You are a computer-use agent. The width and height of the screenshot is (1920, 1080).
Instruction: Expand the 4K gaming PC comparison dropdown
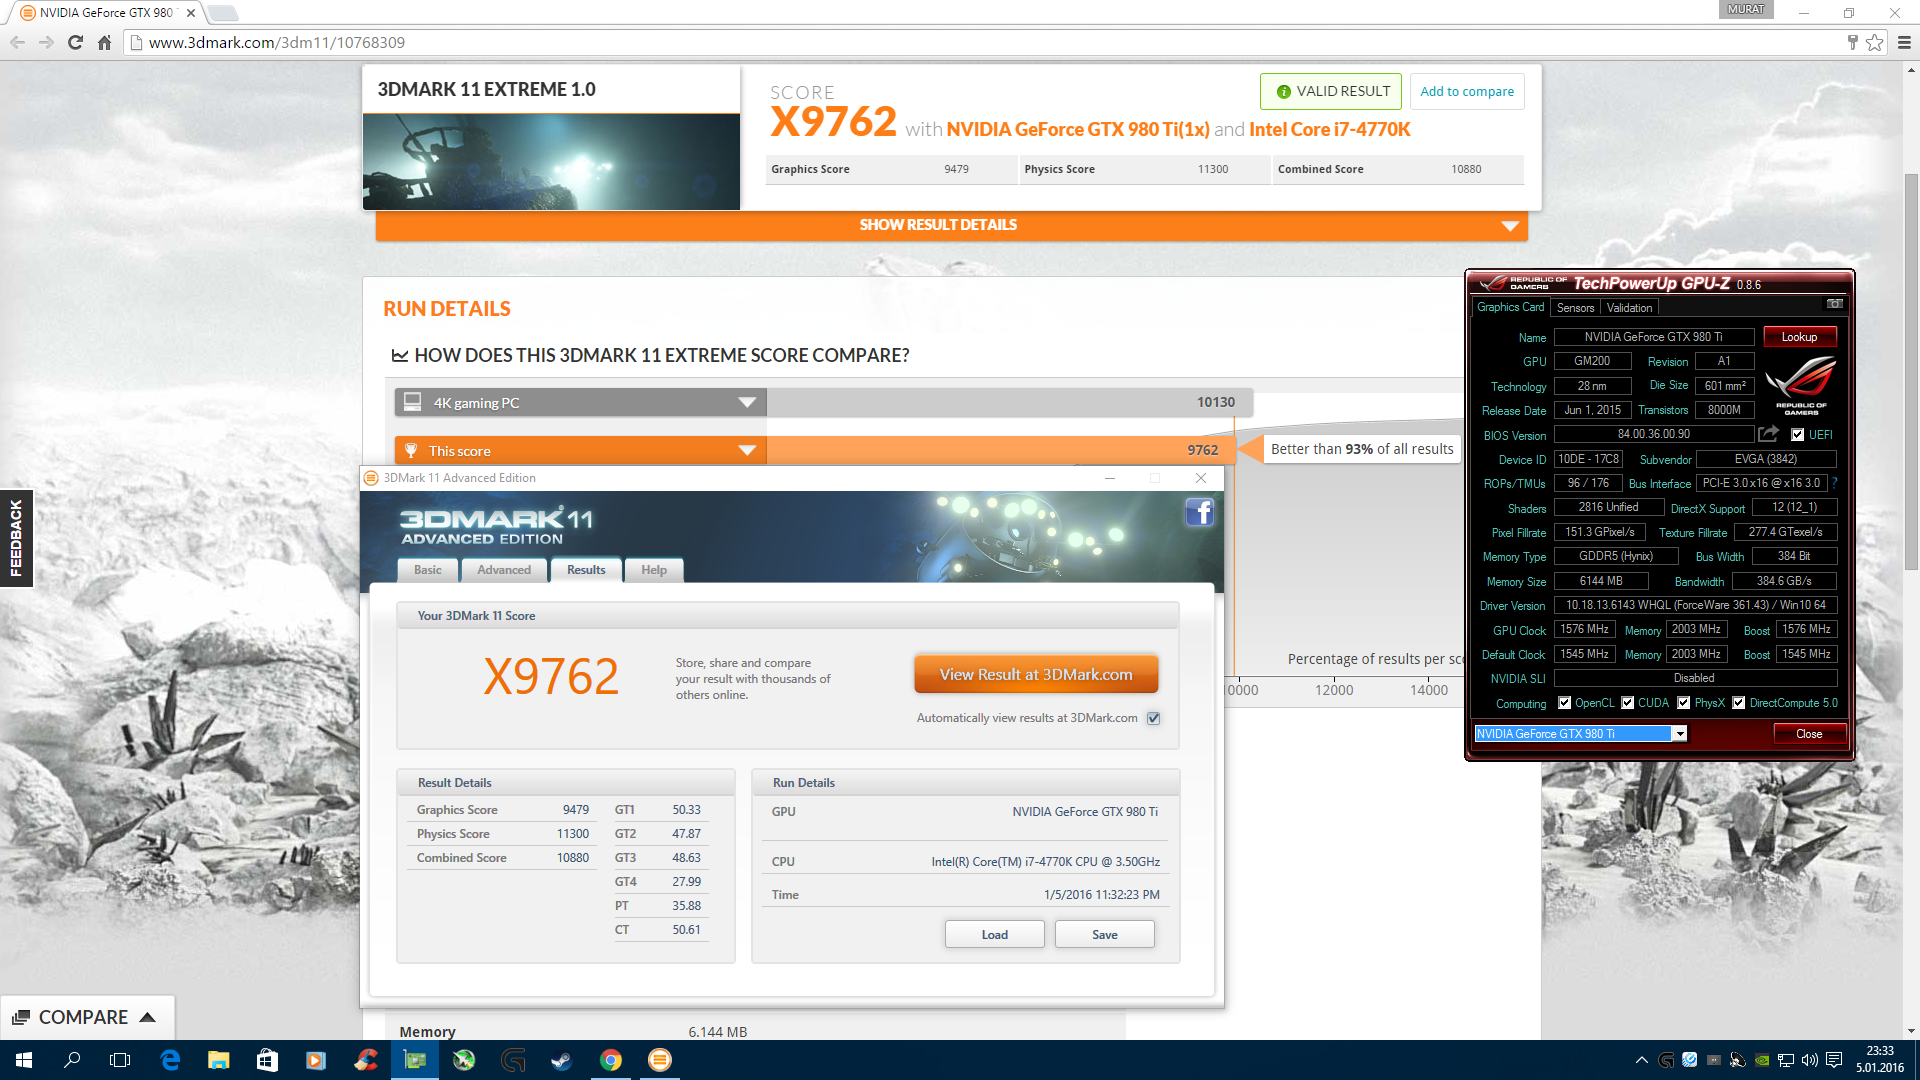[746, 402]
